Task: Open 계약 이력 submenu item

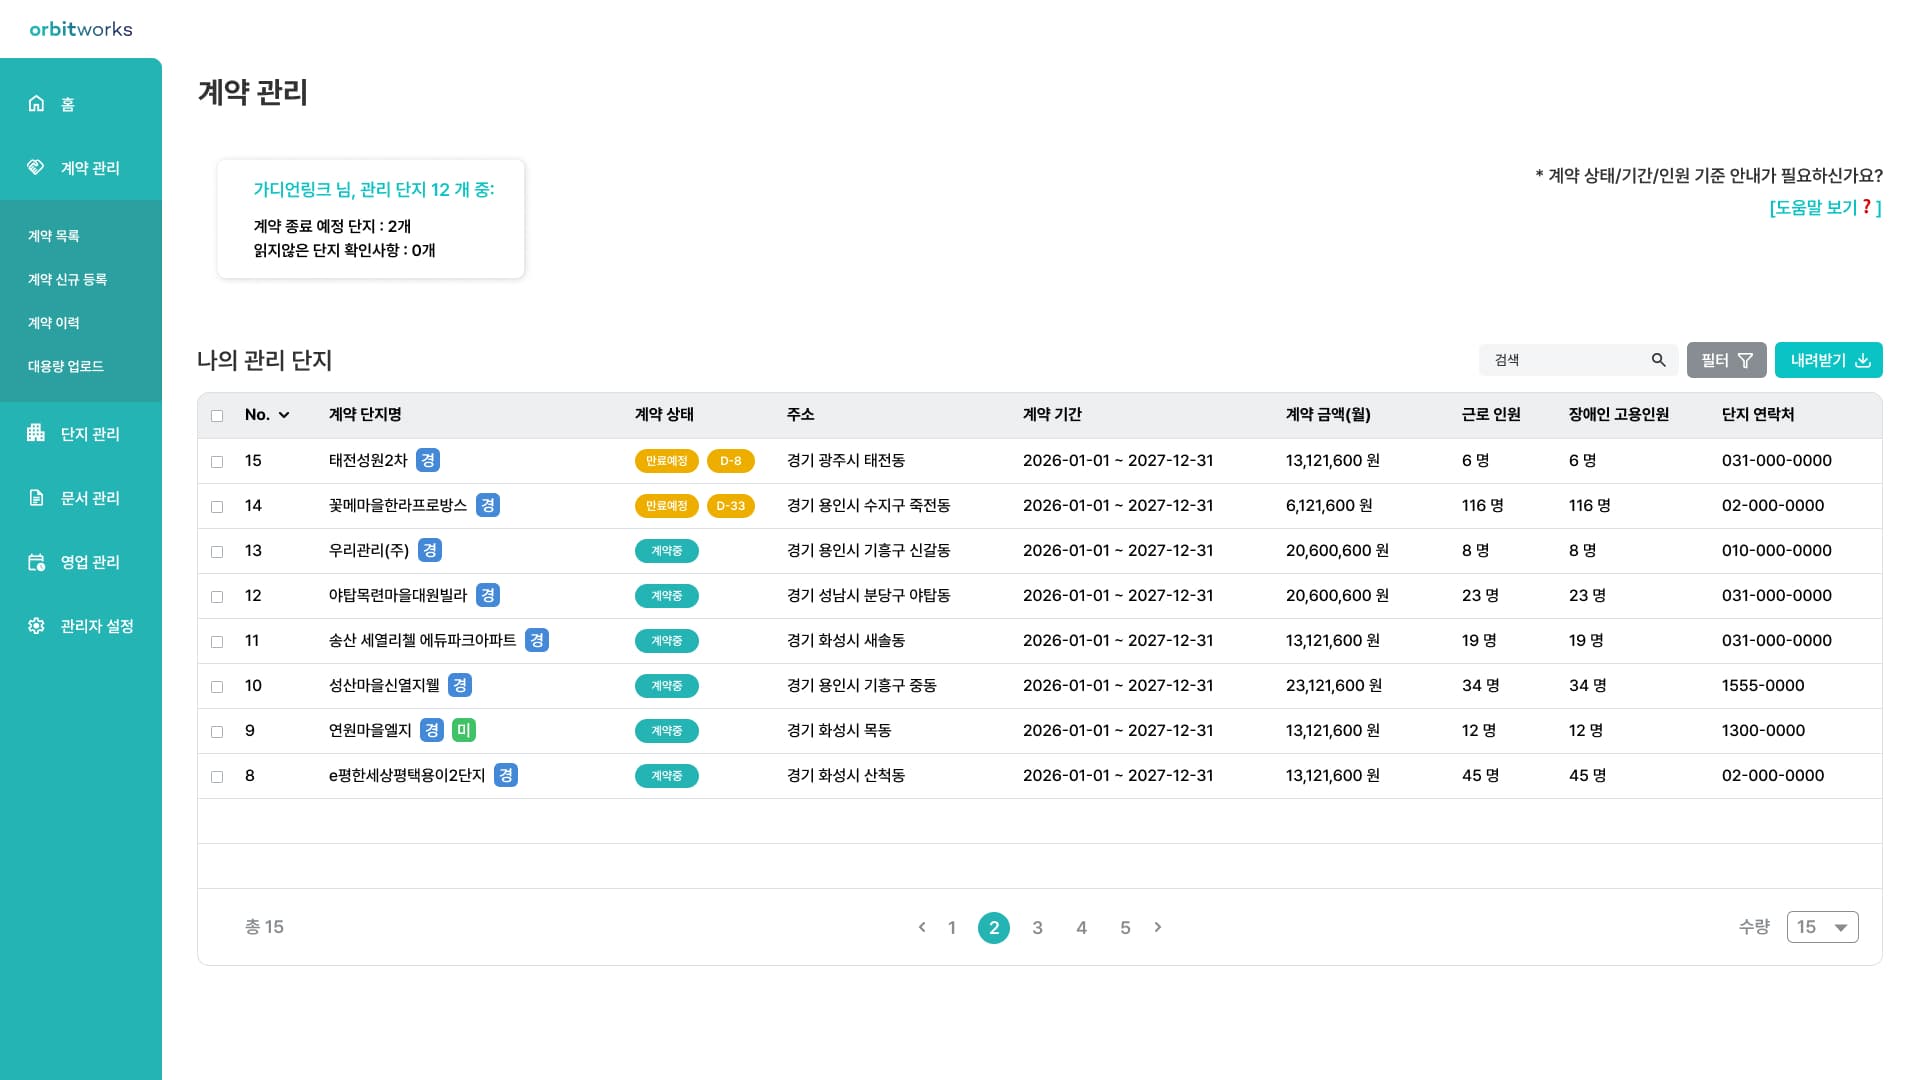Action: click(54, 323)
